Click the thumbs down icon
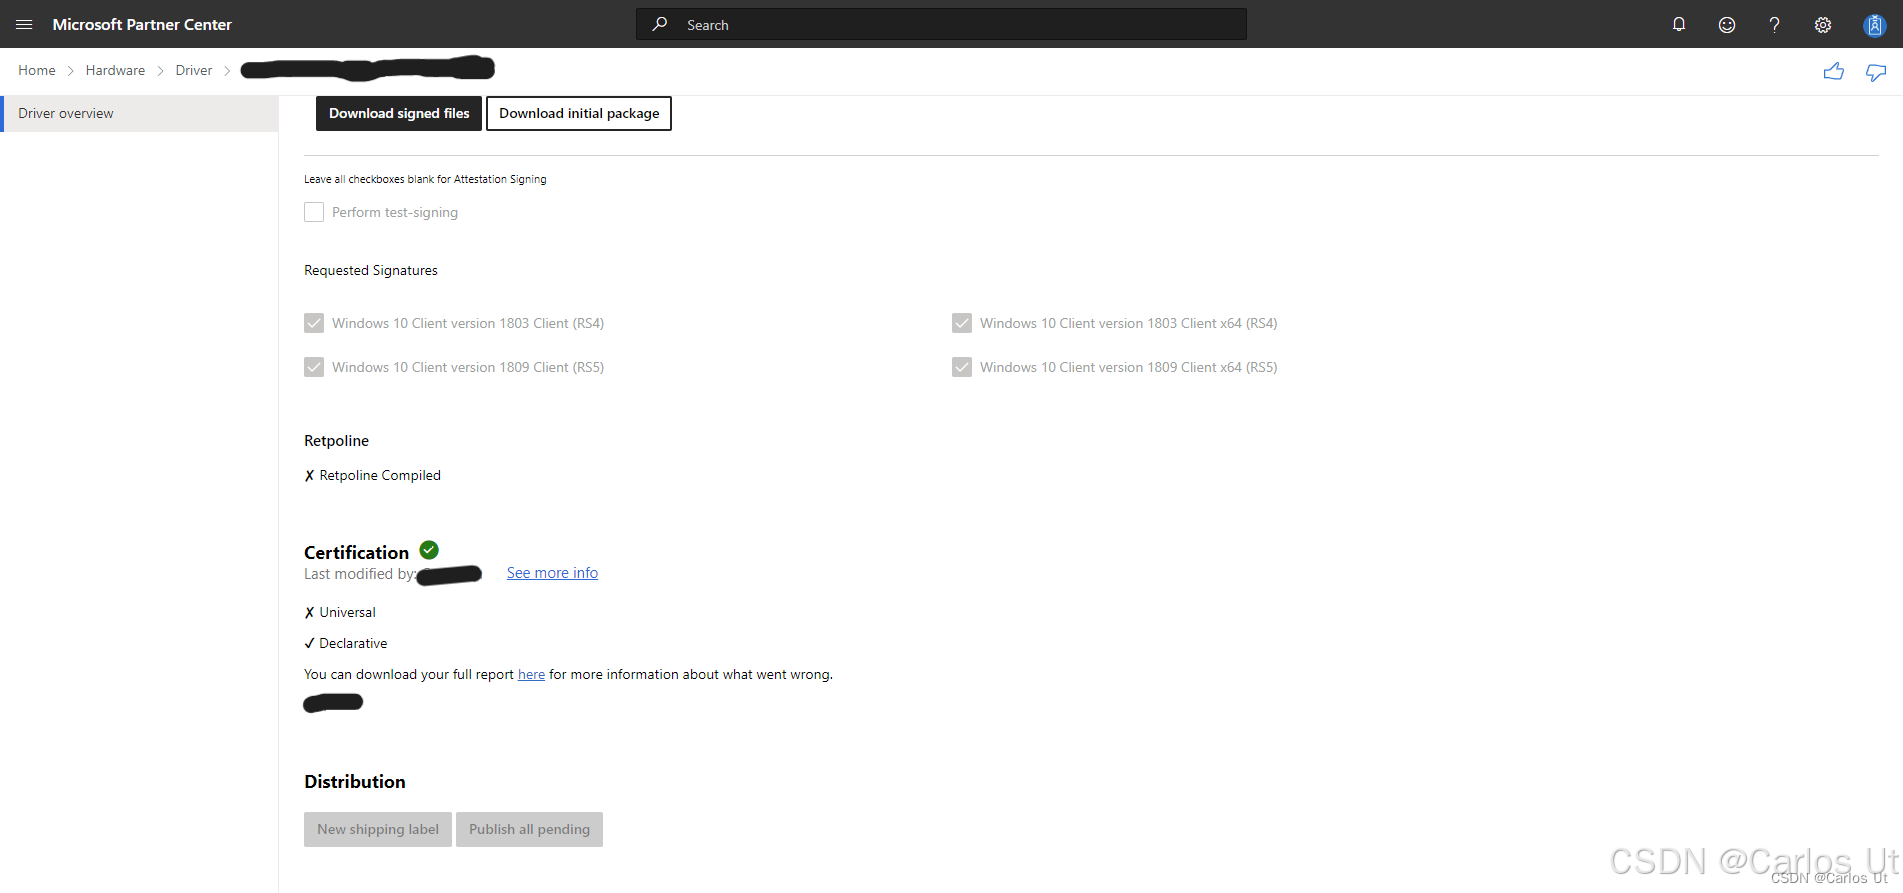The height and width of the screenshot is (893, 1903). (x=1876, y=72)
